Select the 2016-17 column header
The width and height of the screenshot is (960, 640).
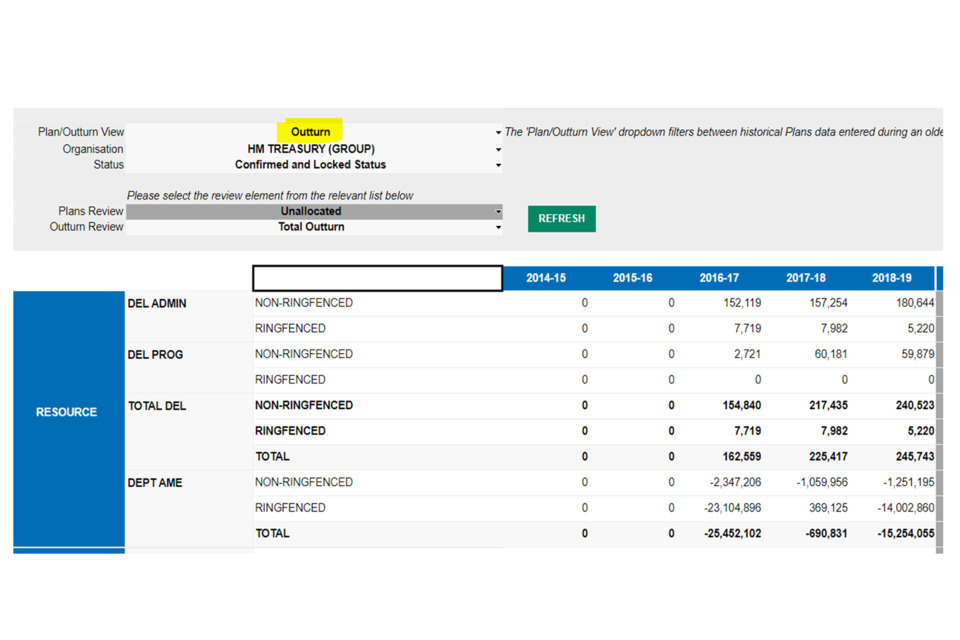point(719,278)
